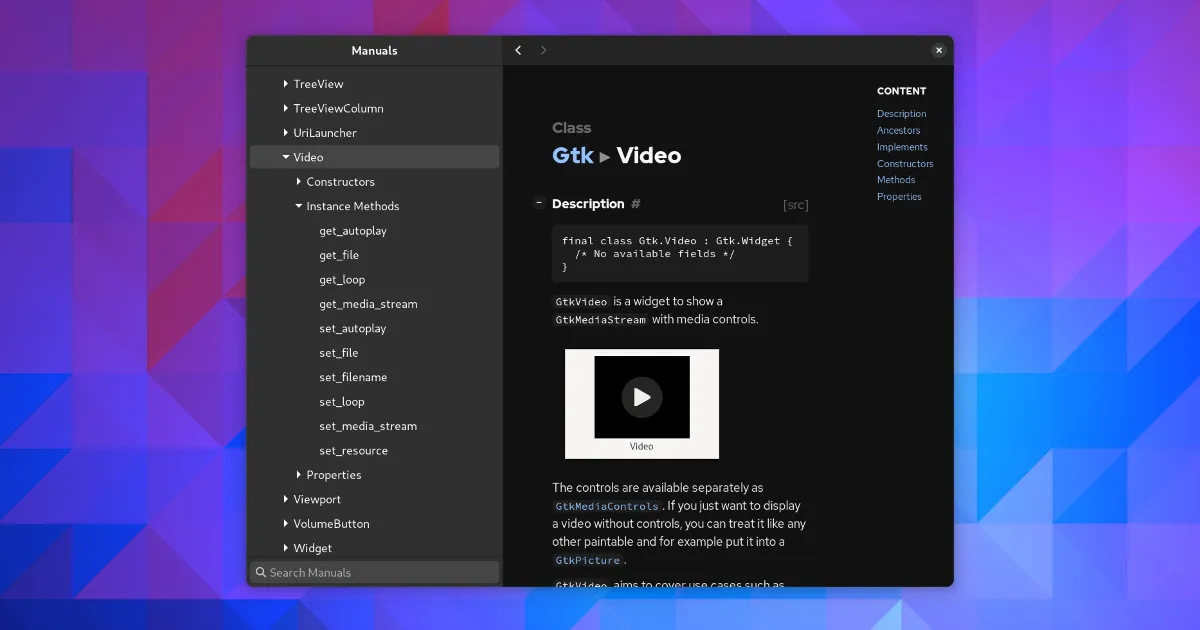
Task: Click the # anchor next to Description
Action: click(x=635, y=204)
